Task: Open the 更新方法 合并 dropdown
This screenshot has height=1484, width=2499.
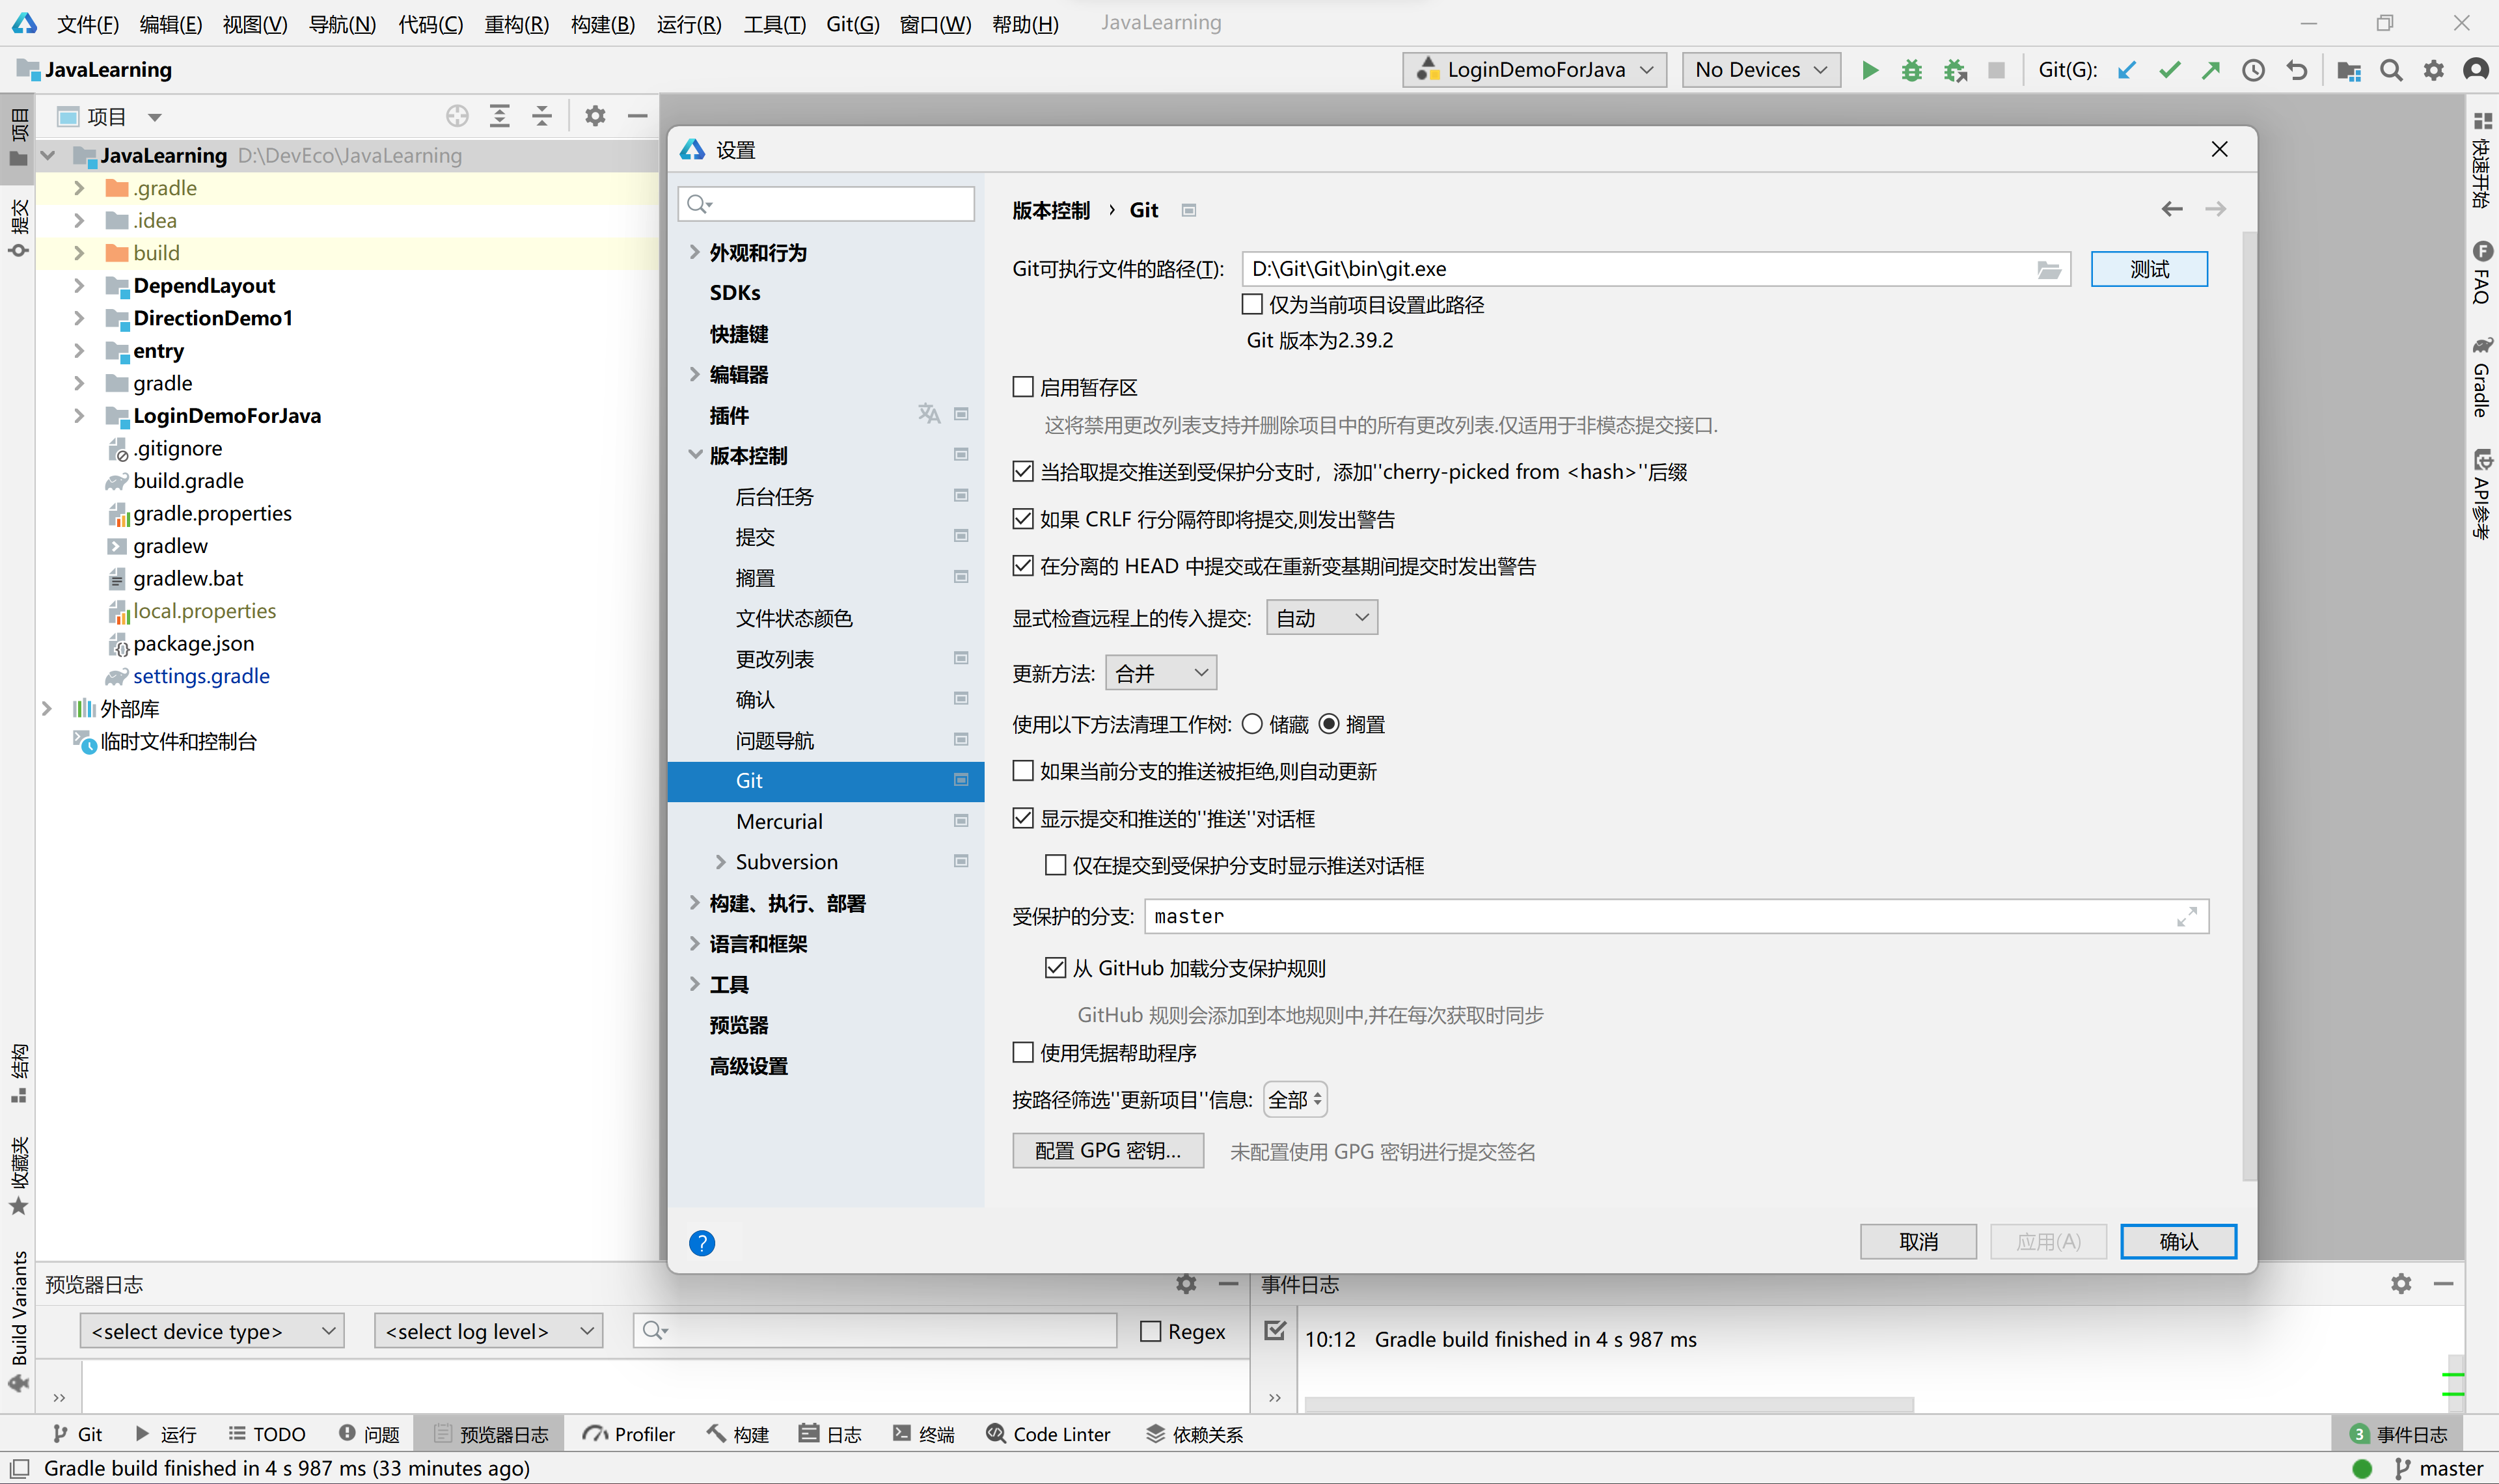Action: pyautogui.click(x=1161, y=673)
